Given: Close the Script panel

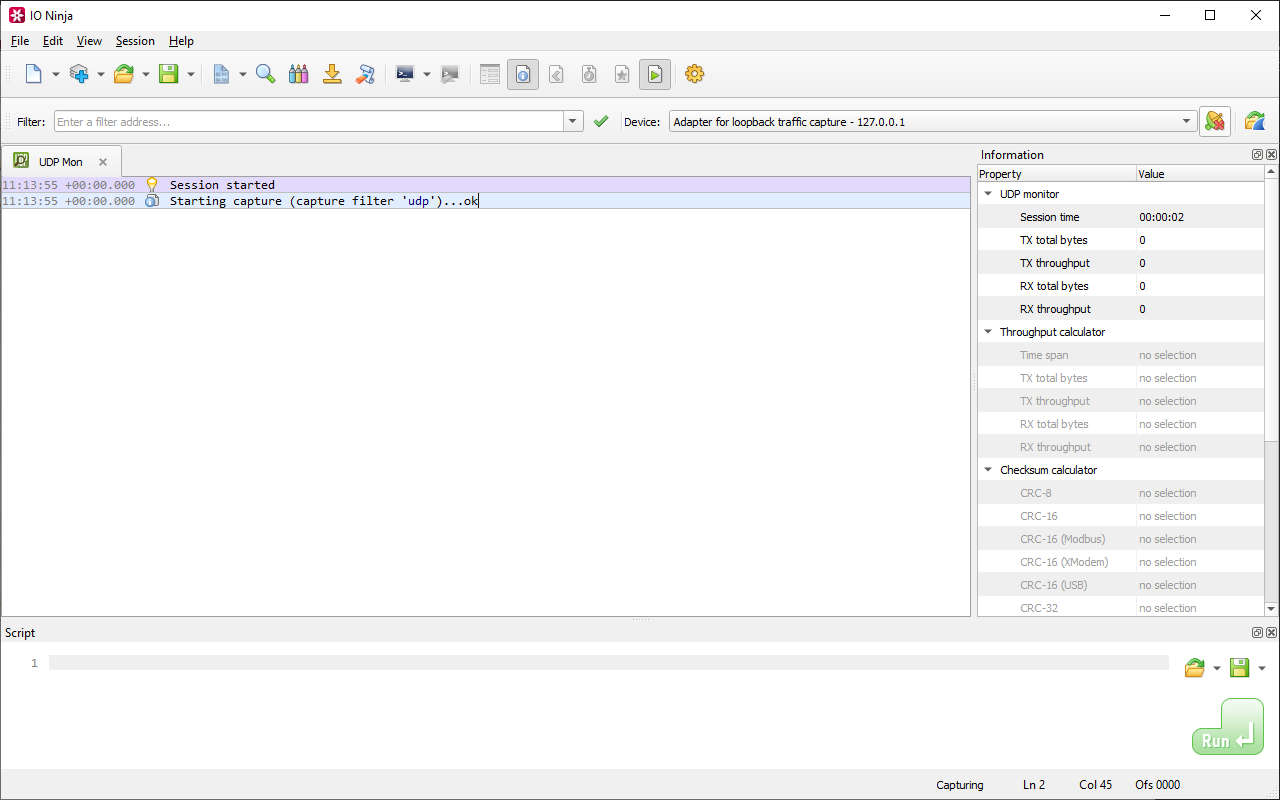Looking at the screenshot, I should (1271, 633).
